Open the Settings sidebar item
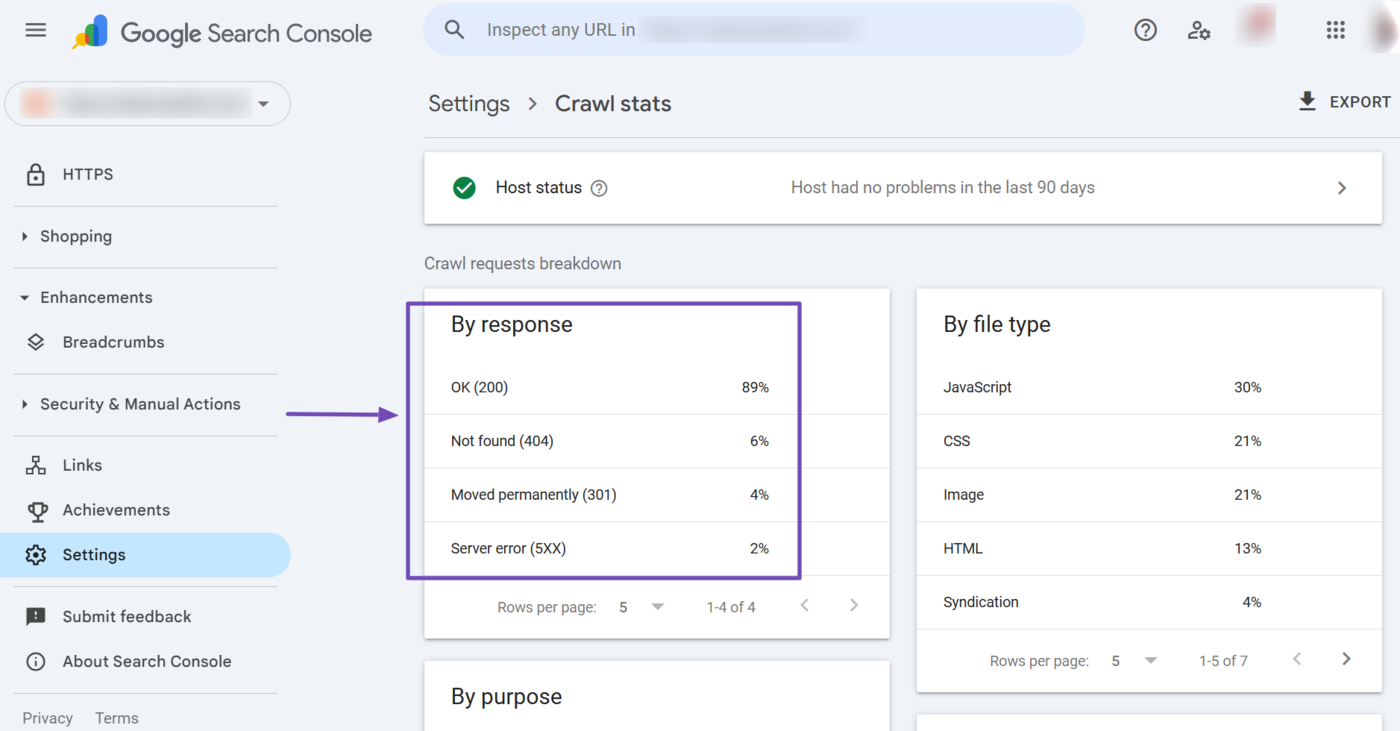This screenshot has width=1400, height=731. [x=93, y=554]
